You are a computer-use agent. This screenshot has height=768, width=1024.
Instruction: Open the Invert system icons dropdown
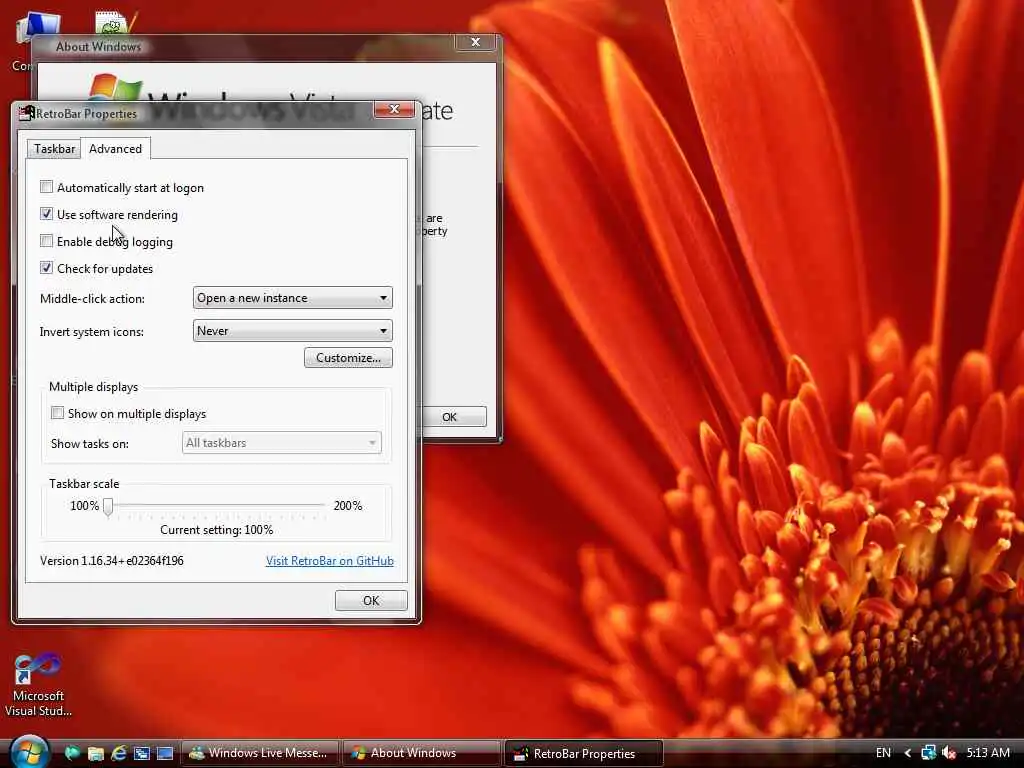coord(293,331)
